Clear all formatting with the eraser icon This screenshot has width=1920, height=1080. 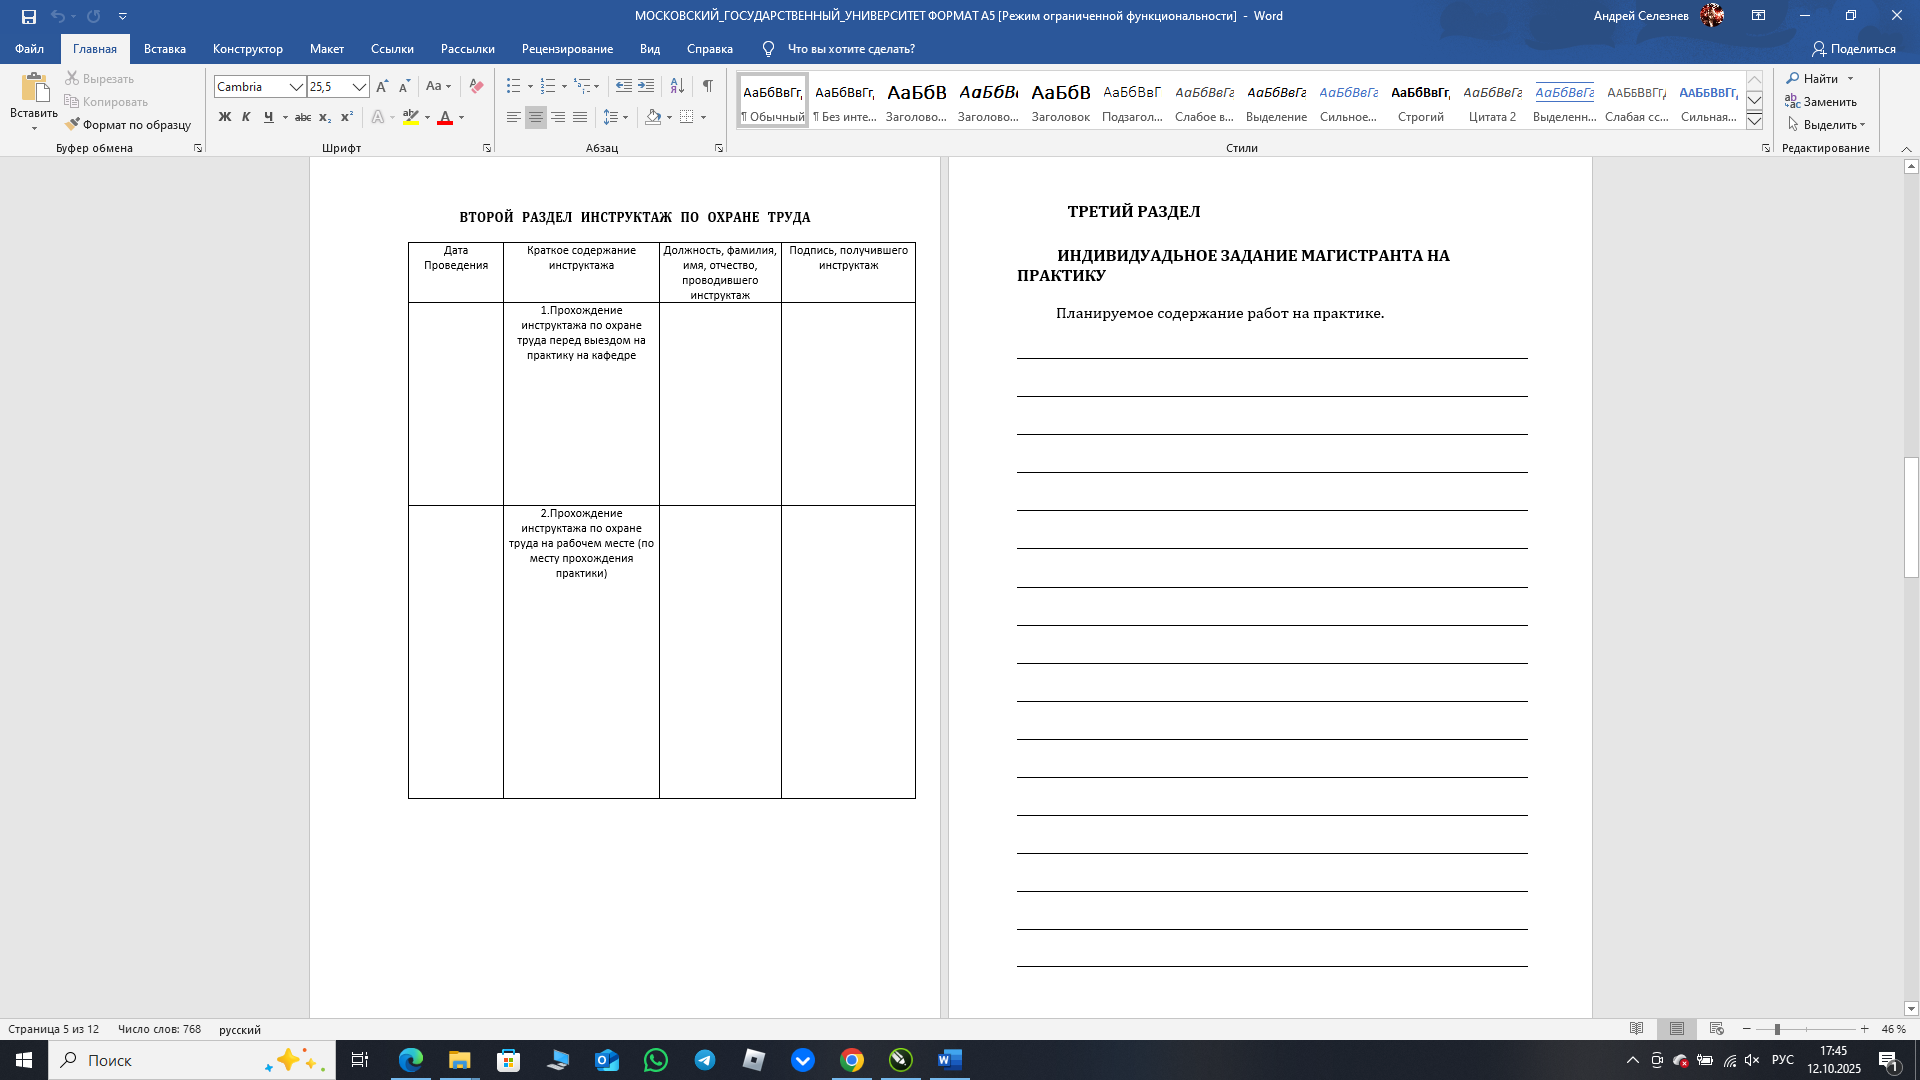(x=476, y=87)
